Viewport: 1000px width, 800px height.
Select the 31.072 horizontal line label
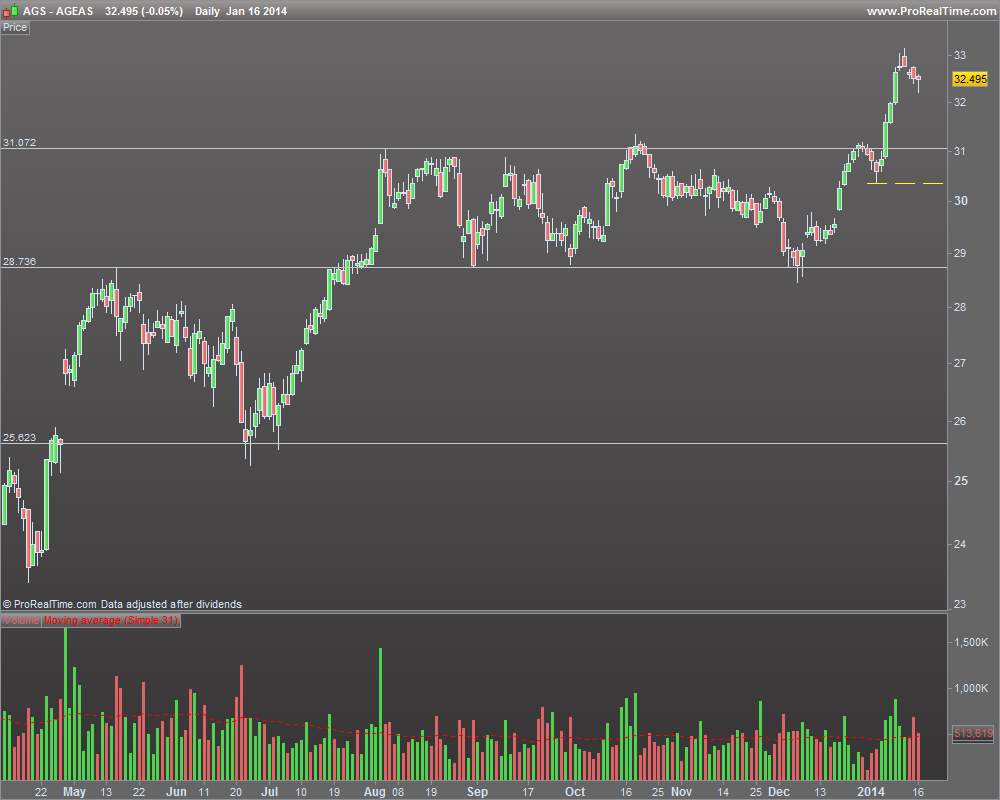click(20, 142)
